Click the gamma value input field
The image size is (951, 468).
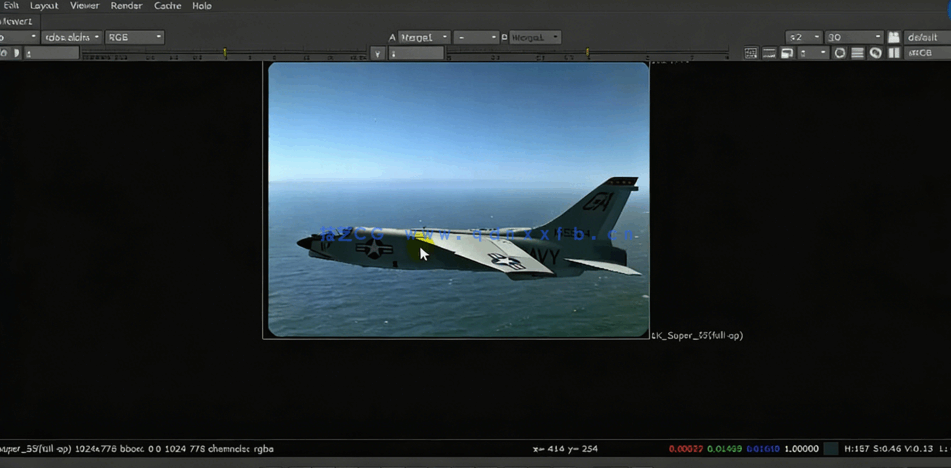415,53
